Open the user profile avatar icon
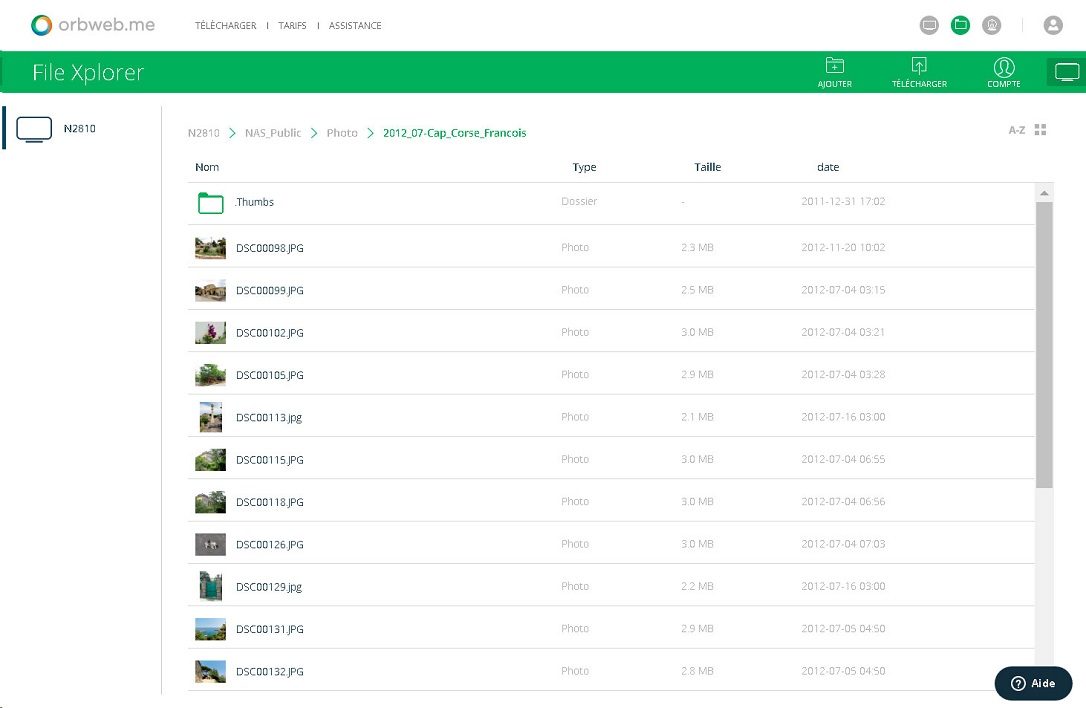Screen dimensions: 1086x708 point(1053,25)
